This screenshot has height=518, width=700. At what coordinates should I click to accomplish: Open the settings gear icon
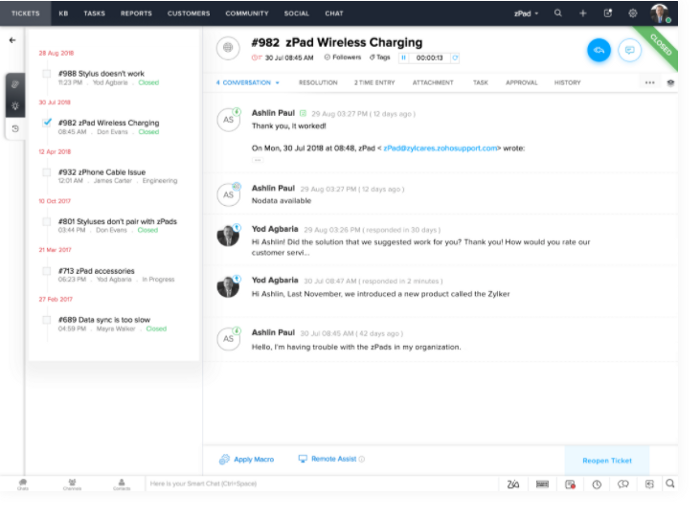tap(632, 13)
